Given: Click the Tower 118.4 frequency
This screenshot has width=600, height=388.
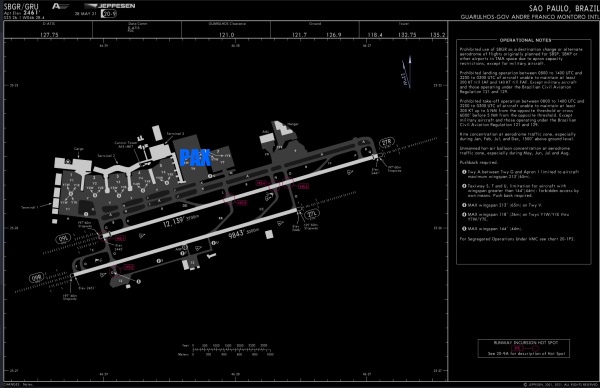Looking at the screenshot, I should (375, 35).
